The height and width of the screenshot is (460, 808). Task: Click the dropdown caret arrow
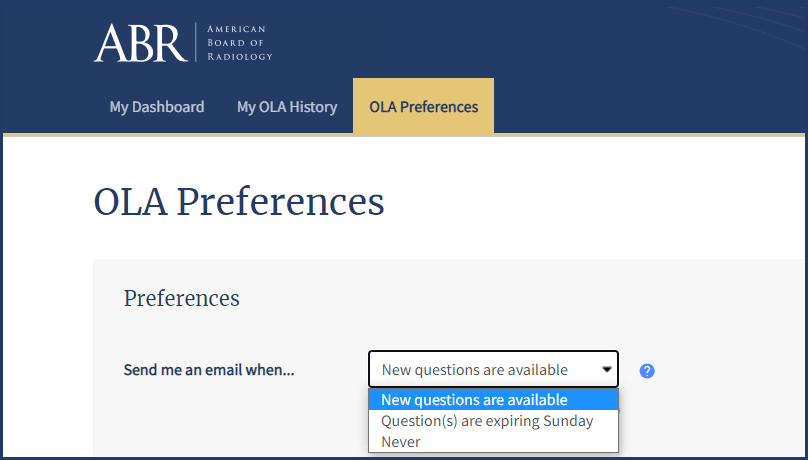click(607, 370)
